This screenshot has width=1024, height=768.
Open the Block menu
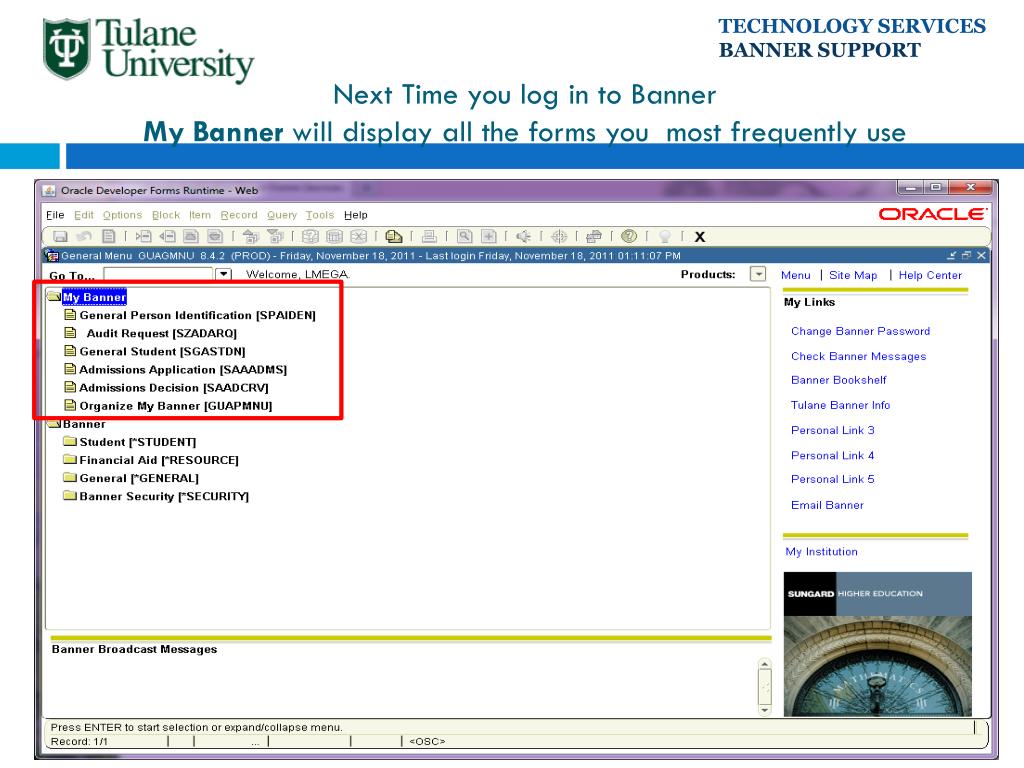pyautogui.click(x=166, y=215)
